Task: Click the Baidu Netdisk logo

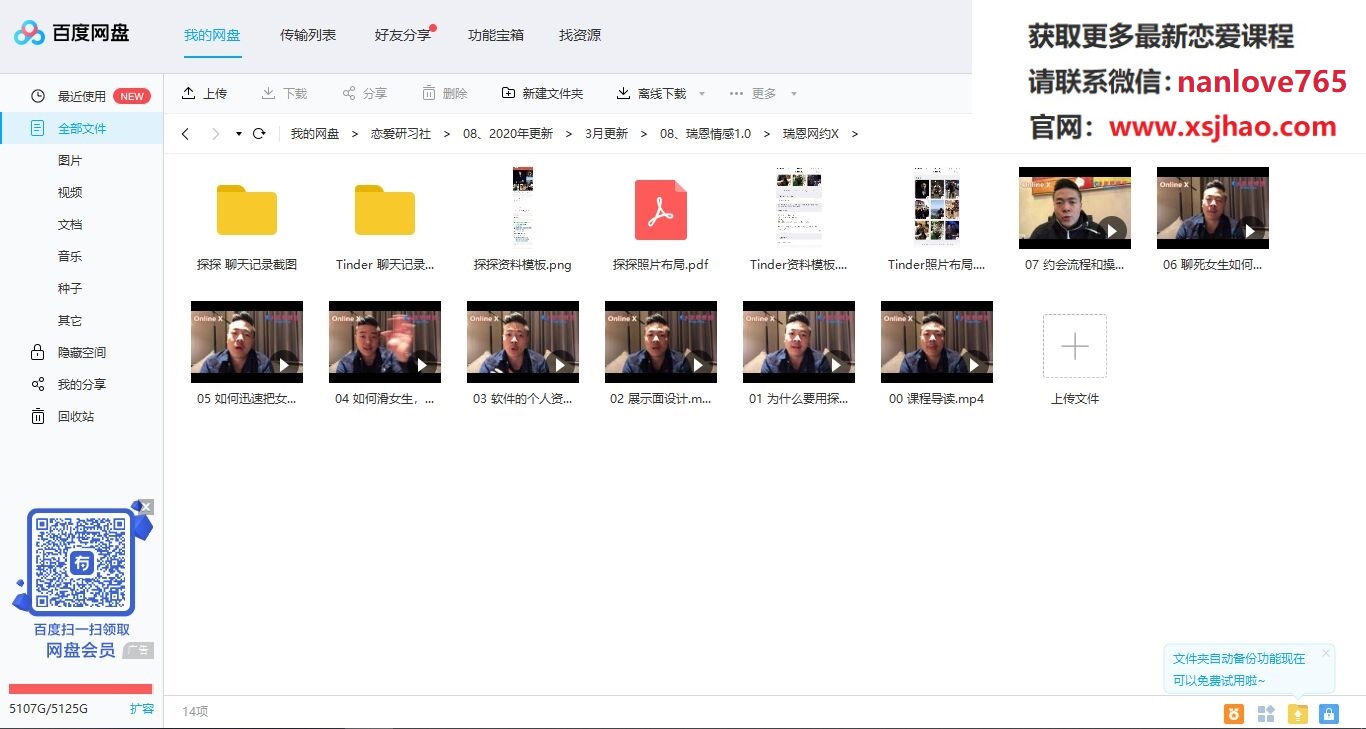Action: coord(72,34)
